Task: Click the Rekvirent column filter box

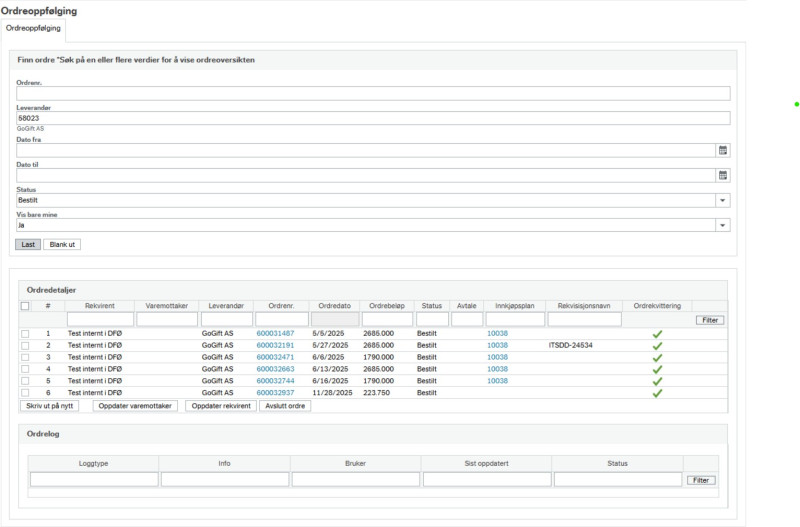Action: (100, 320)
